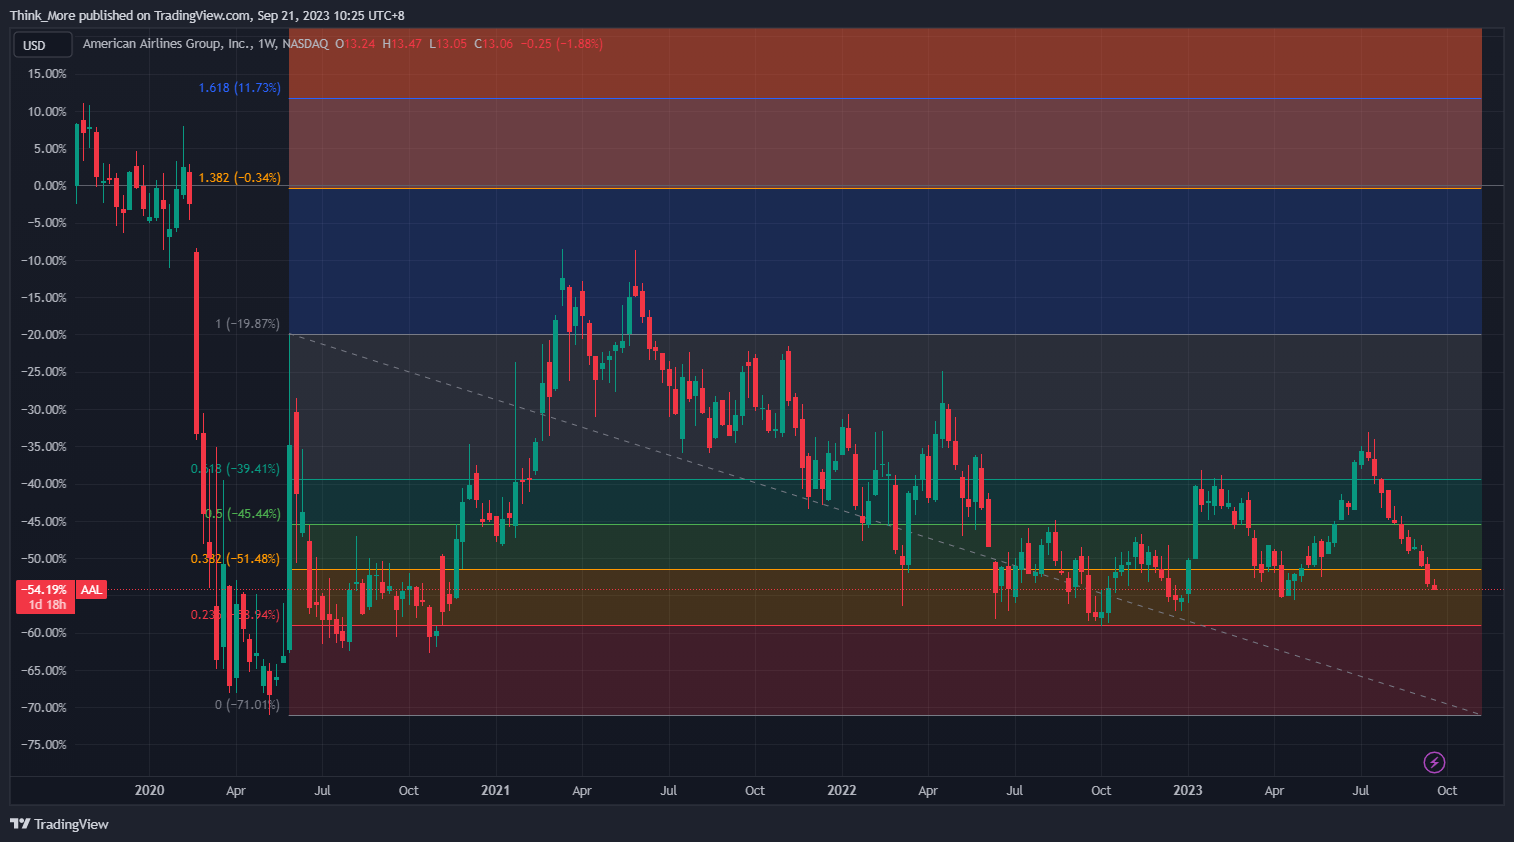The image size is (1514, 842).
Task: Select the 1 (−19.87%) Fibonacci label
Action: click(x=248, y=324)
